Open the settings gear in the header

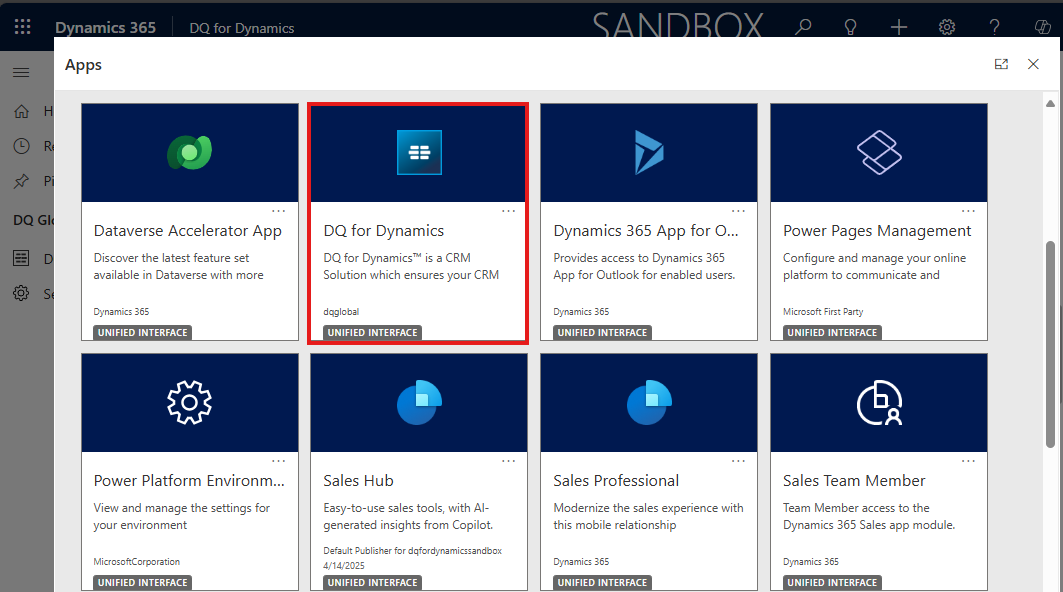coord(947,27)
